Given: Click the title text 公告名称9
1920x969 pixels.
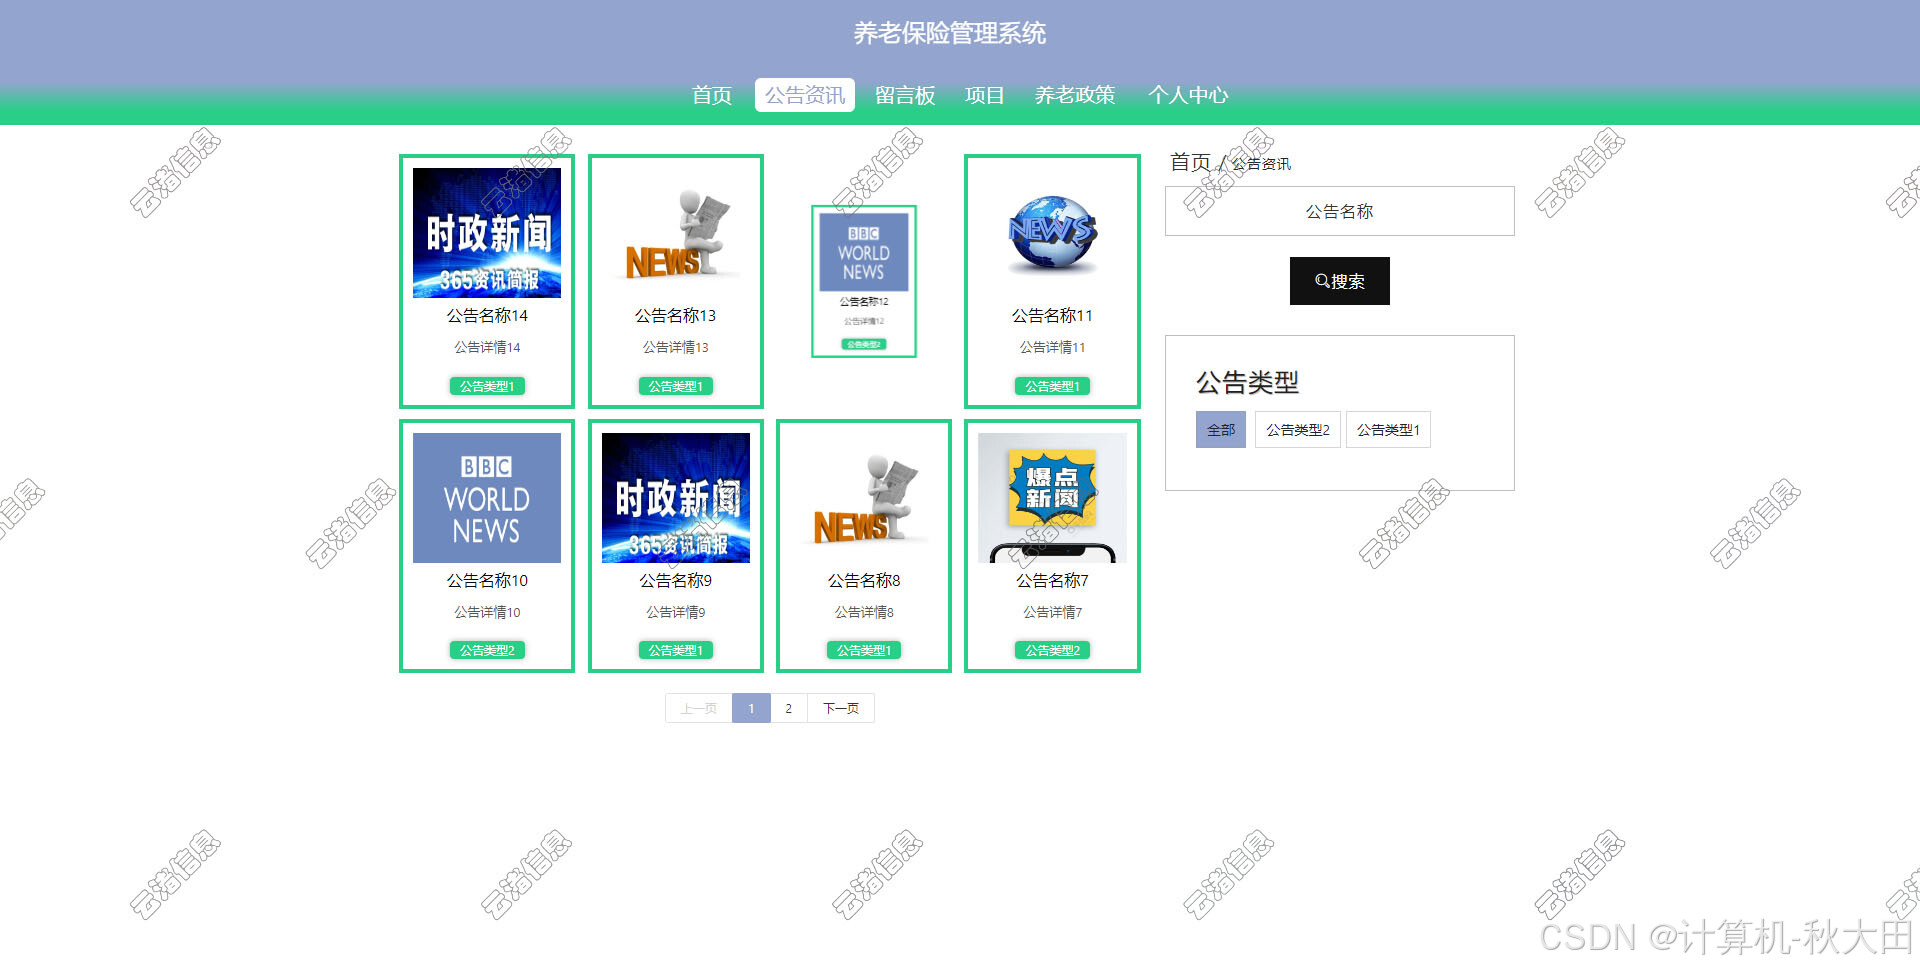Looking at the screenshot, I should point(676,580).
